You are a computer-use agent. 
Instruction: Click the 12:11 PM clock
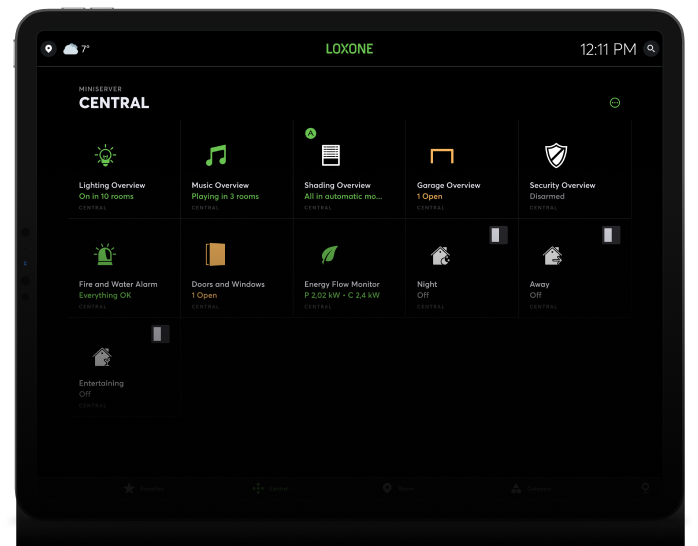pos(608,49)
